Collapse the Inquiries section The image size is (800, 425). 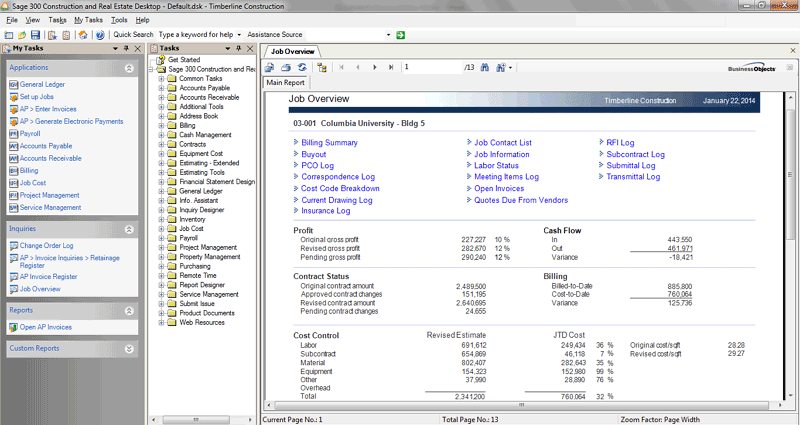click(x=129, y=229)
